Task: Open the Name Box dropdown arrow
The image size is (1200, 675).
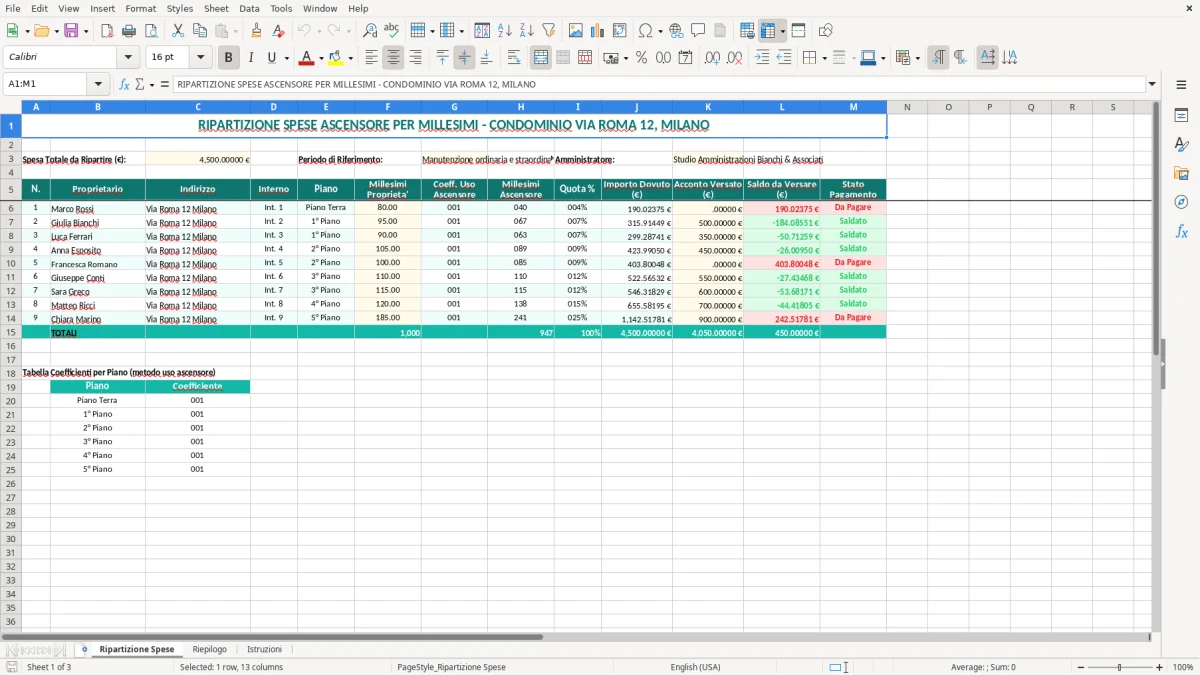Action: 98,84
